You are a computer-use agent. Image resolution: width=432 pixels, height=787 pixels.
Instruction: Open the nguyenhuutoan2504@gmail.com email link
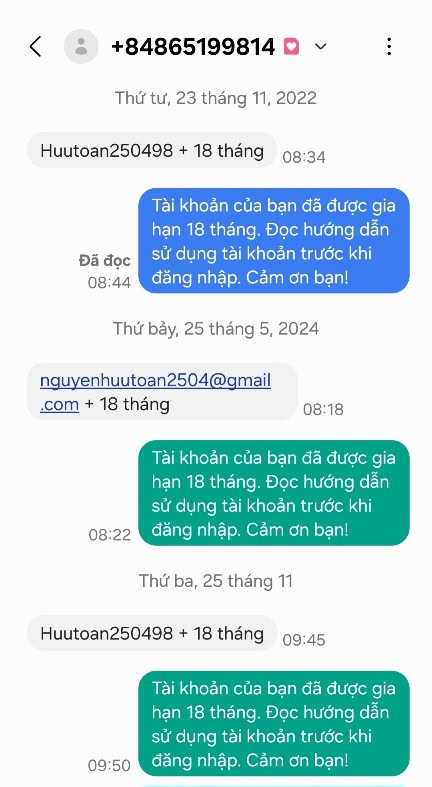(x=156, y=392)
